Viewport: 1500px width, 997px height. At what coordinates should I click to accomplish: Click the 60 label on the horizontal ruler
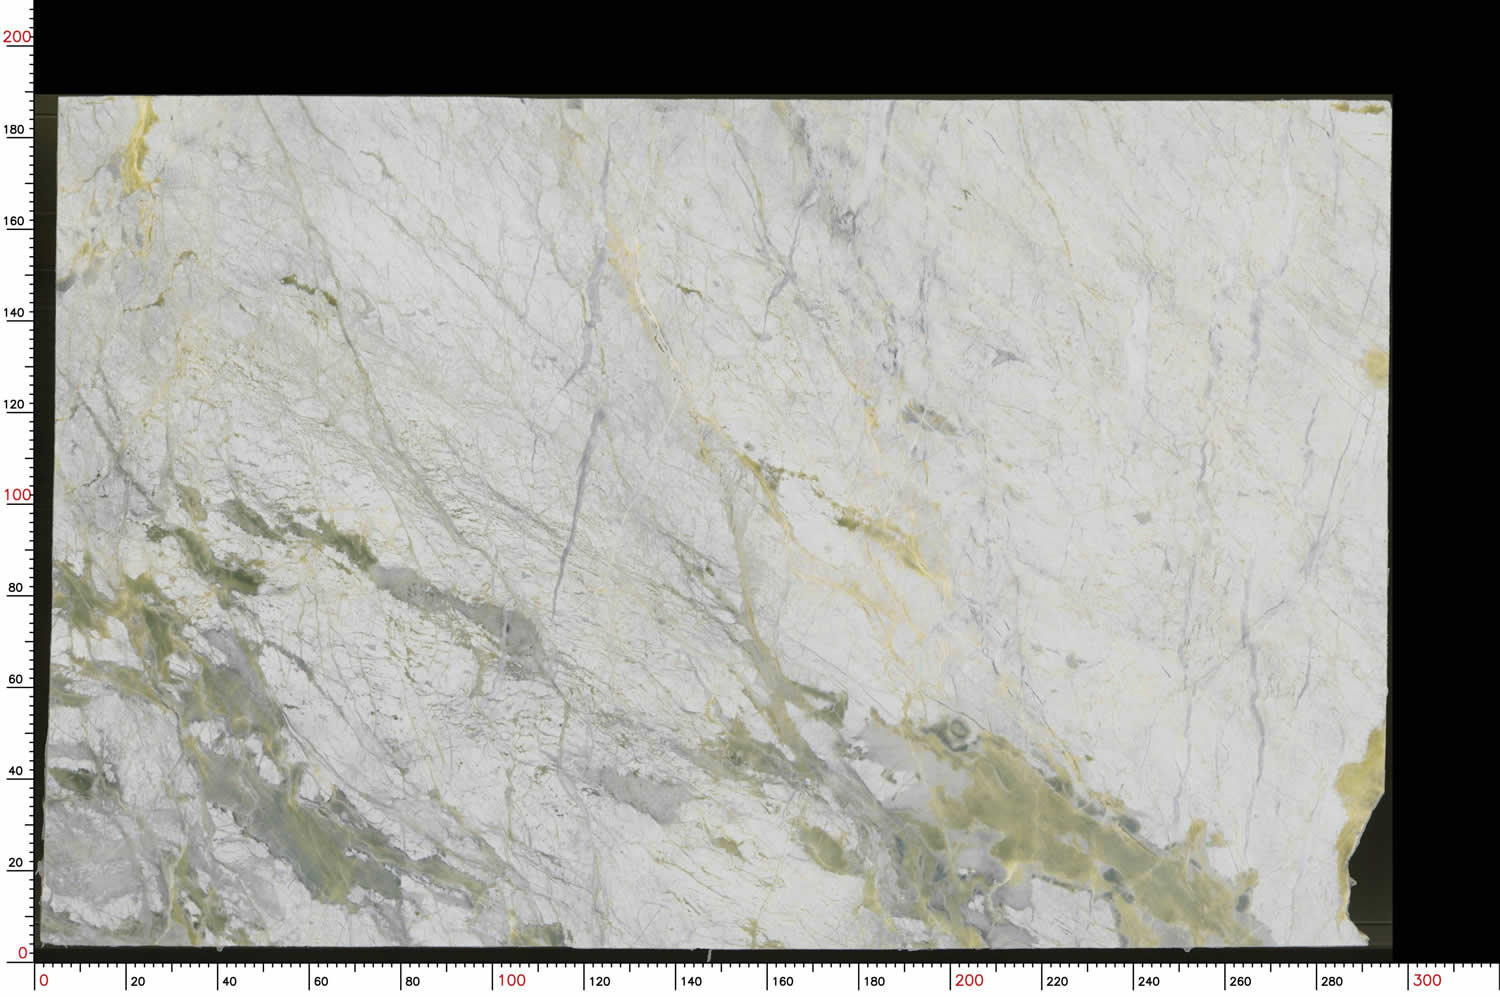pos(321,981)
